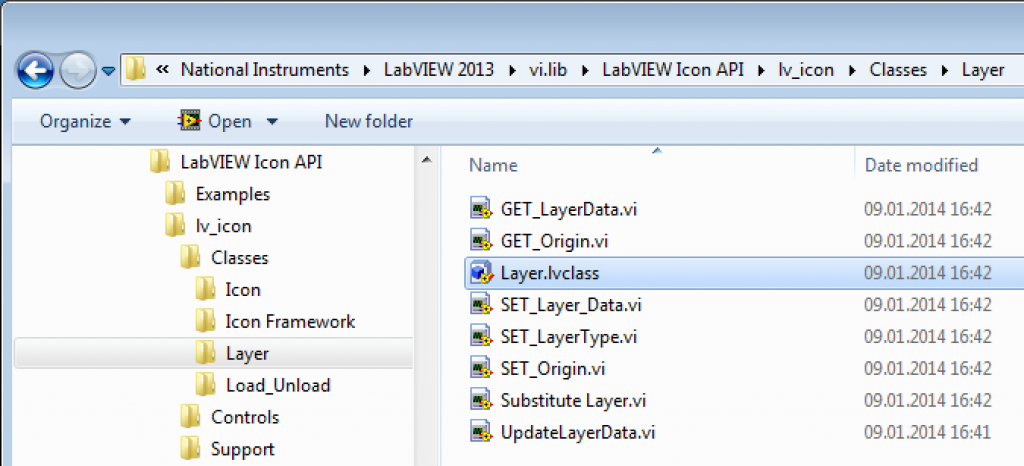Select Support in the folder tree
This screenshot has height=466, width=1024.
tap(242, 449)
